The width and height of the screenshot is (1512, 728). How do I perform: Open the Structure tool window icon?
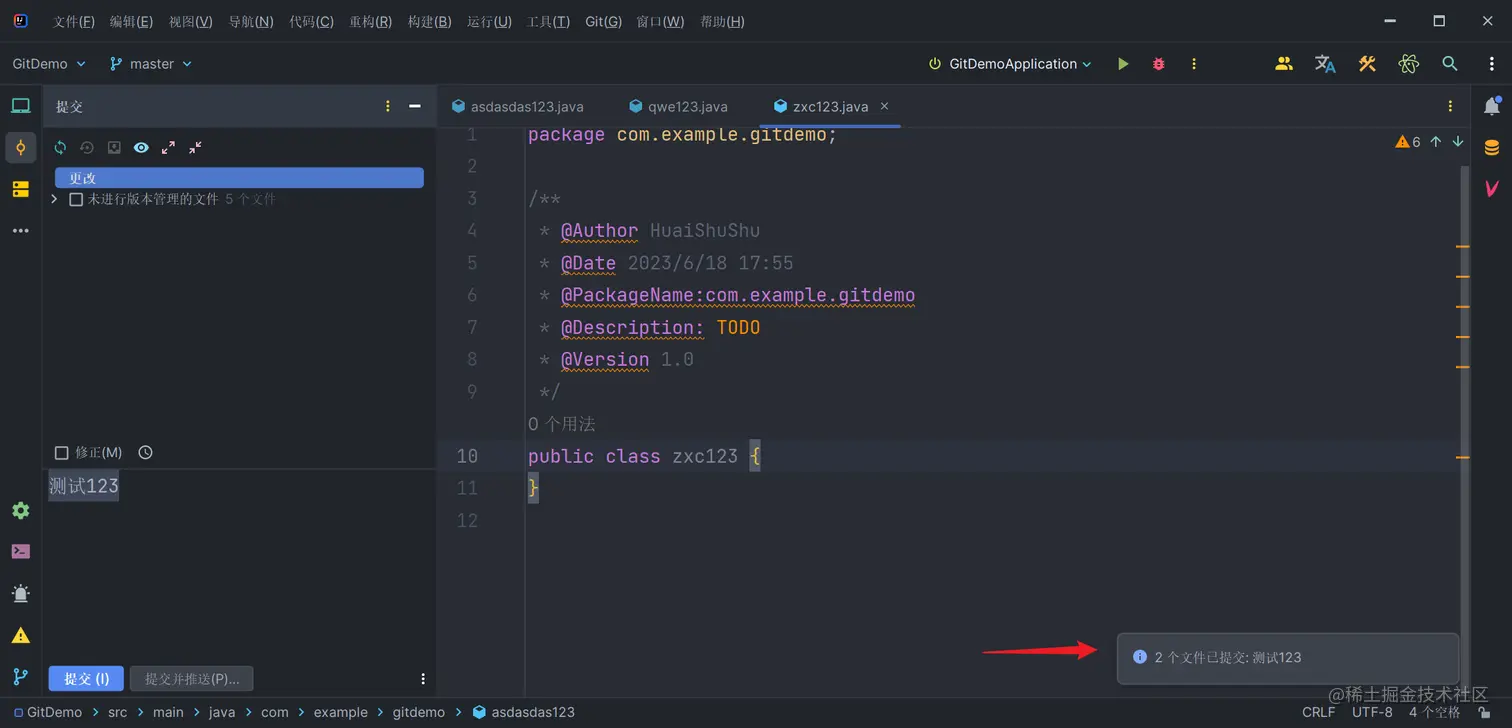tap(20, 189)
